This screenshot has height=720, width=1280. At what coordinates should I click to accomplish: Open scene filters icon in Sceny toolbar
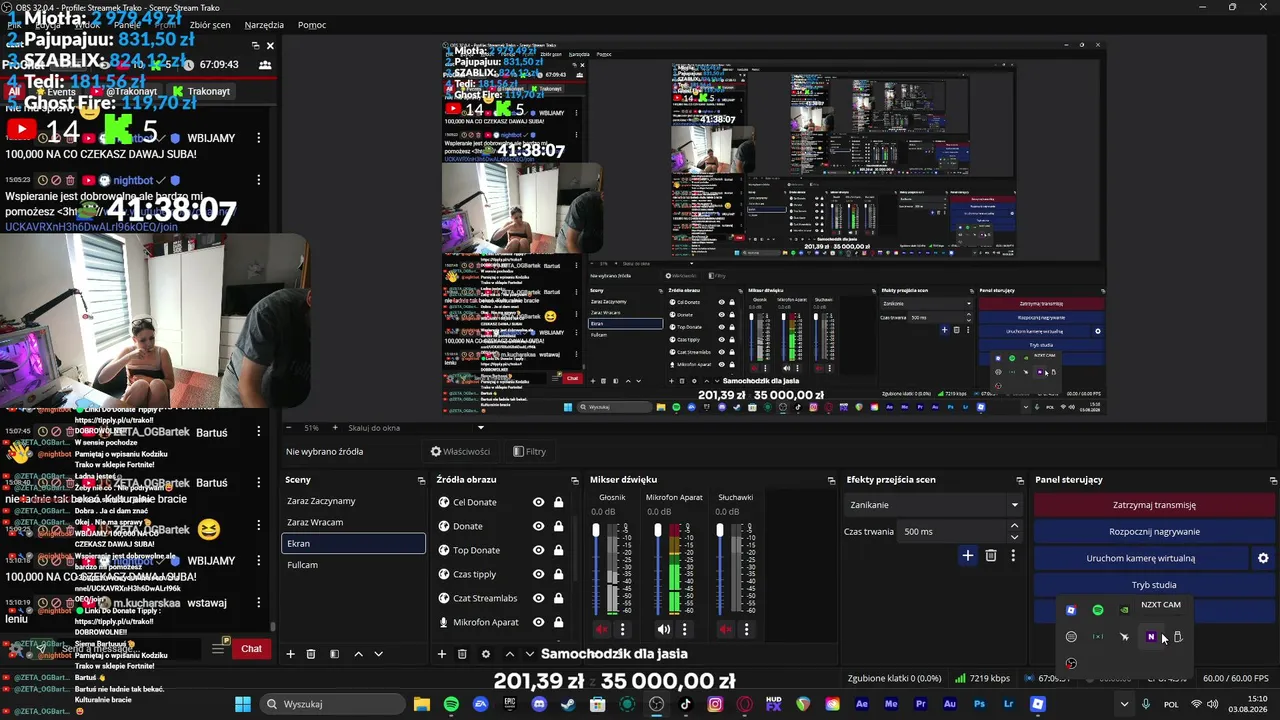tap(334, 654)
